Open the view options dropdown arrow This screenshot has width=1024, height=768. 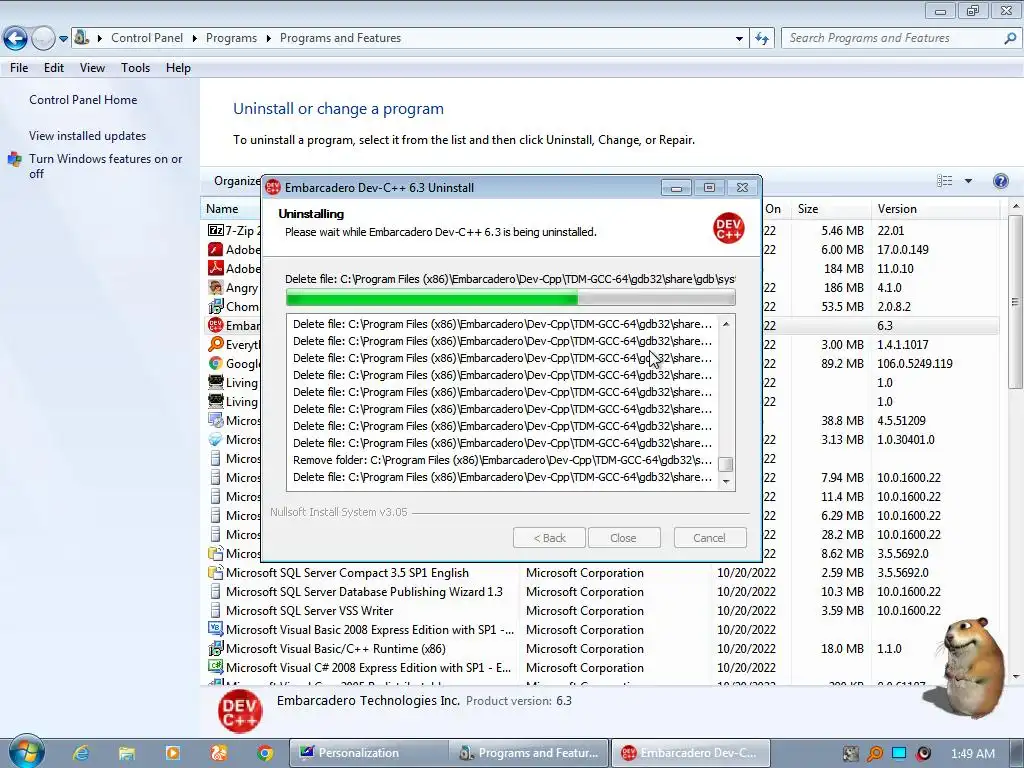click(968, 181)
